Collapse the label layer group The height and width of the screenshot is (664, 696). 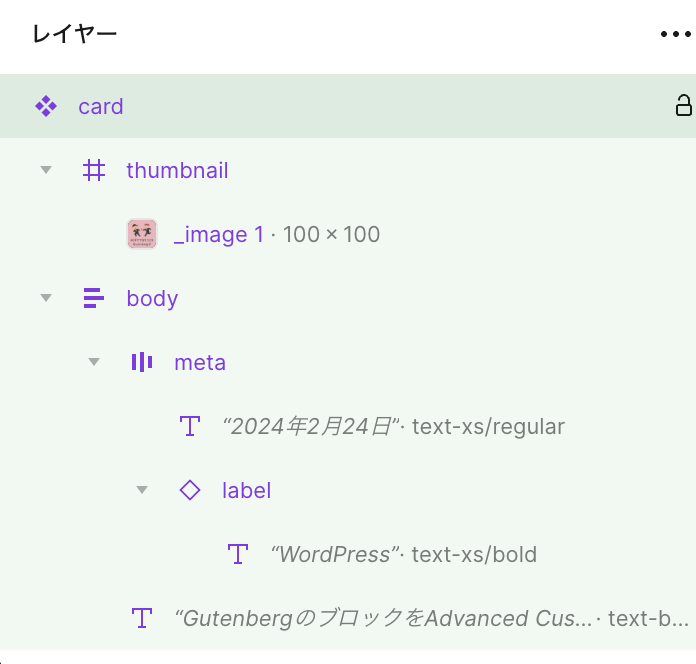click(x=142, y=490)
